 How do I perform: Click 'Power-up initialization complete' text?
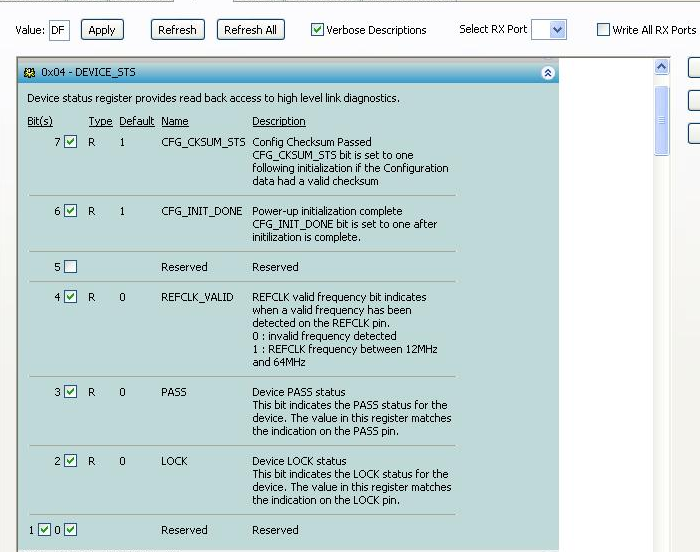click(x=327, y=211)
